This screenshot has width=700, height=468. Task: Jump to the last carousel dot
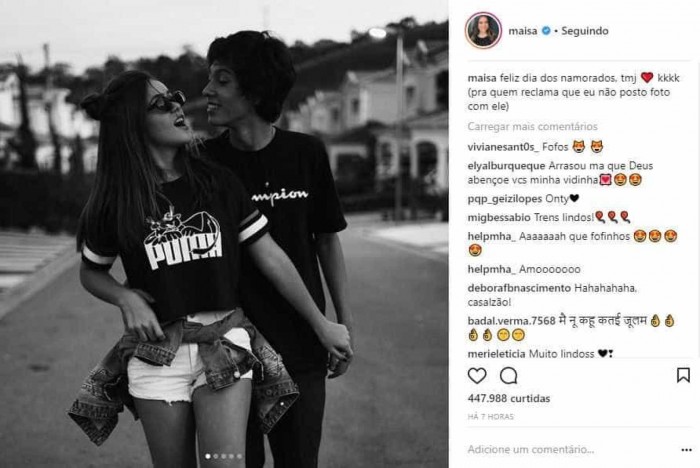[x=239, y=456]
